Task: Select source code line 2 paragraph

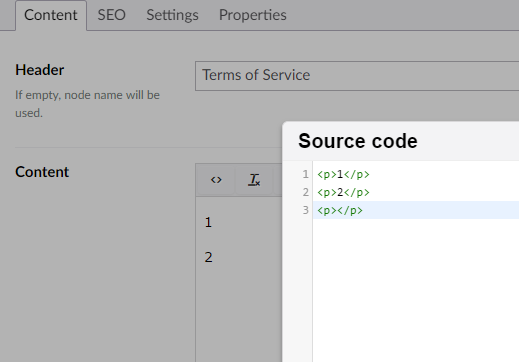Action: coord(343,192)
